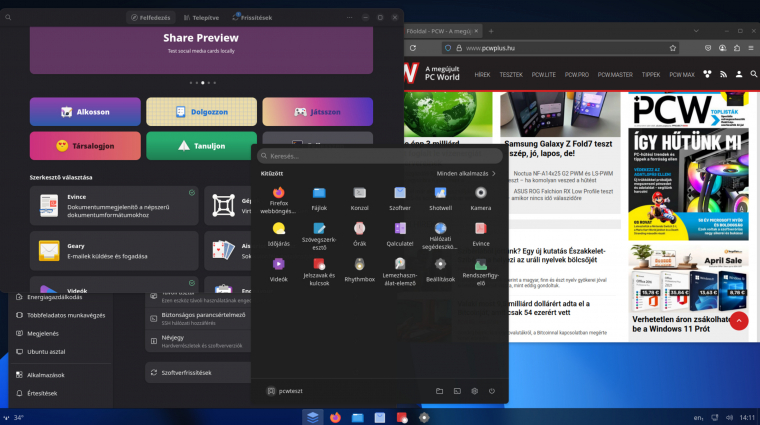Open the user account icon on PC World
760x425 pixels.
(739, 74)
